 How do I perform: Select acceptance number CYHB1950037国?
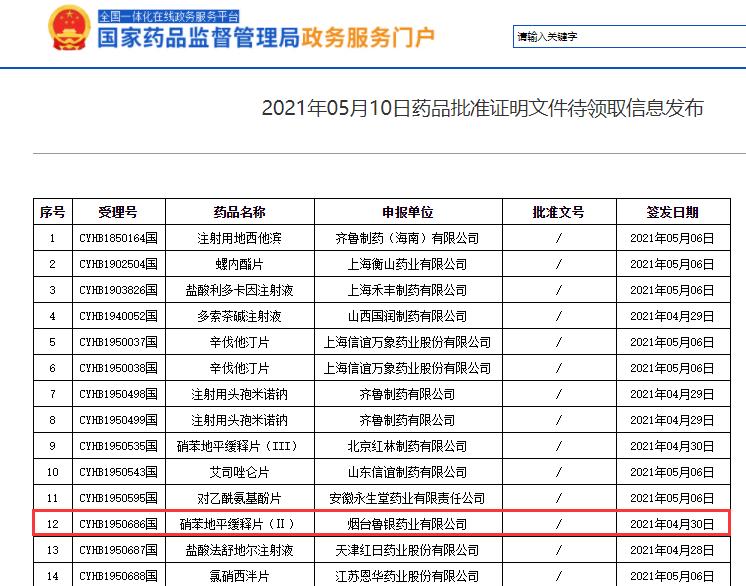[x=118, y=342]
